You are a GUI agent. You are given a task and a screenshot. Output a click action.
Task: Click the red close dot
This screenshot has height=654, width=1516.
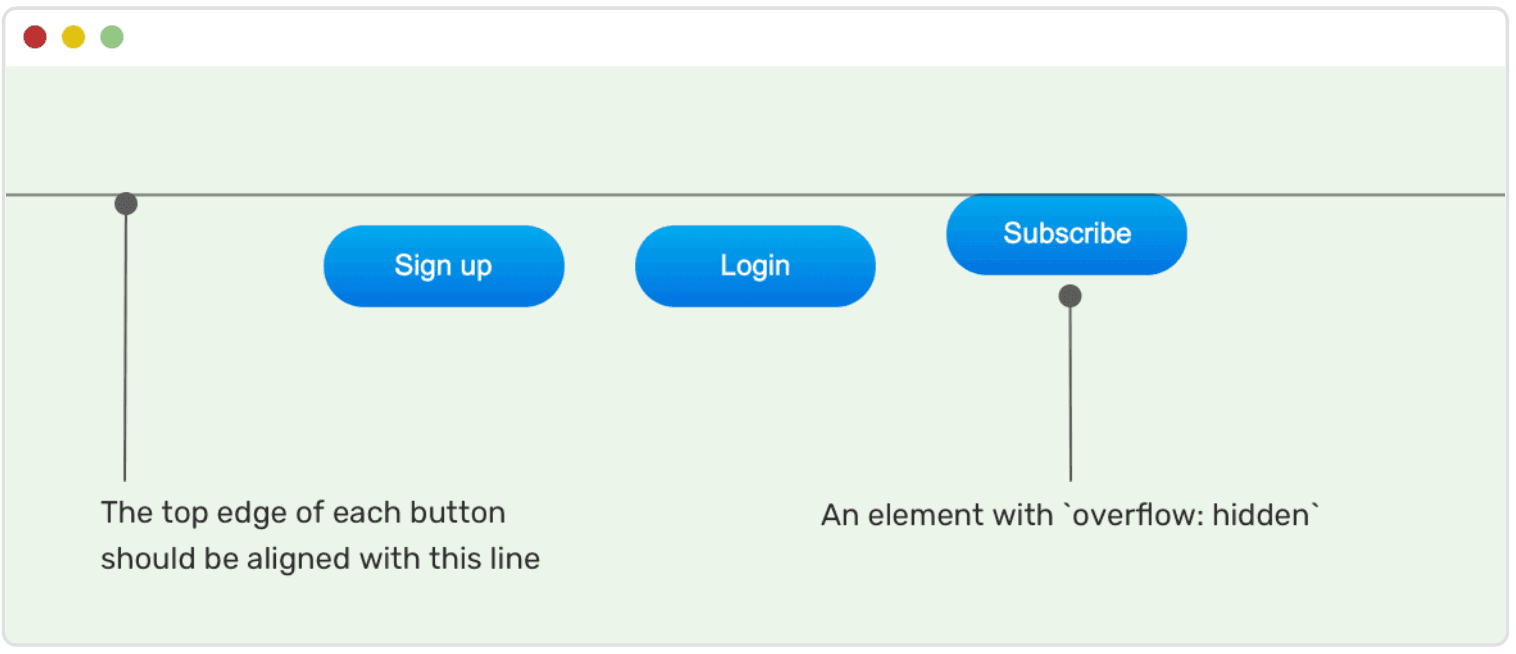pyautogui.click(x=35, y=38)
